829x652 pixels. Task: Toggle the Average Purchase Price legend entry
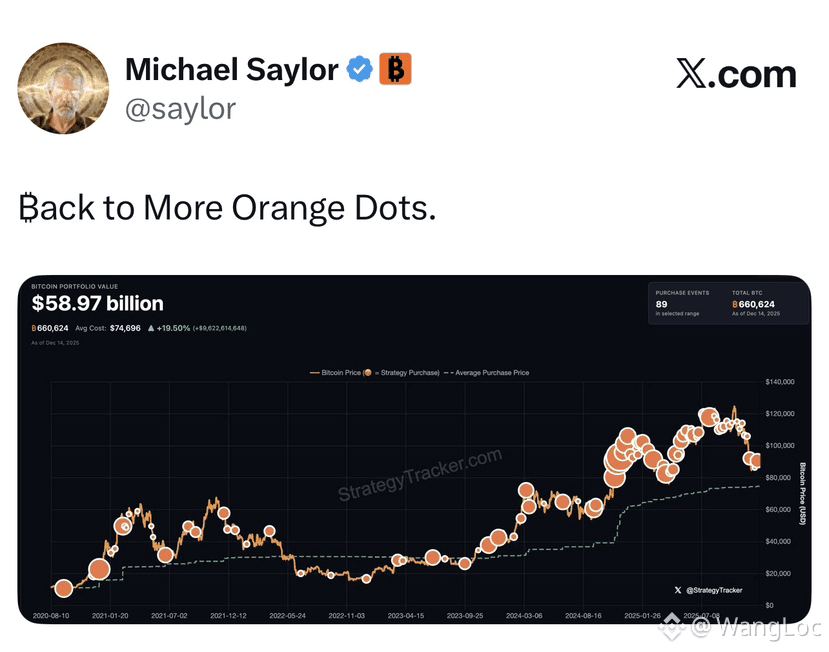tap(486, 373)
